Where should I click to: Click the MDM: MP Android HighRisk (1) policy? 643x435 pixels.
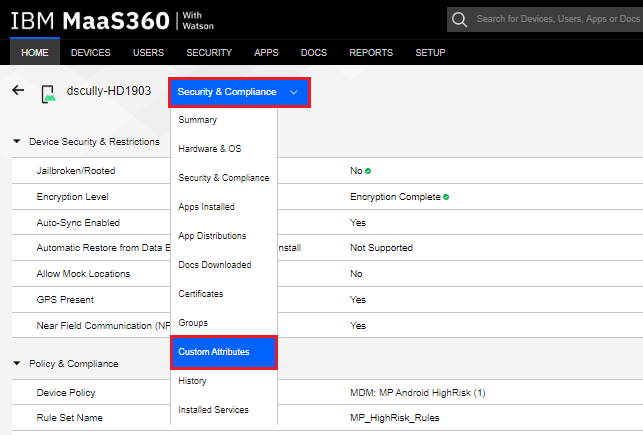[417, 393]
